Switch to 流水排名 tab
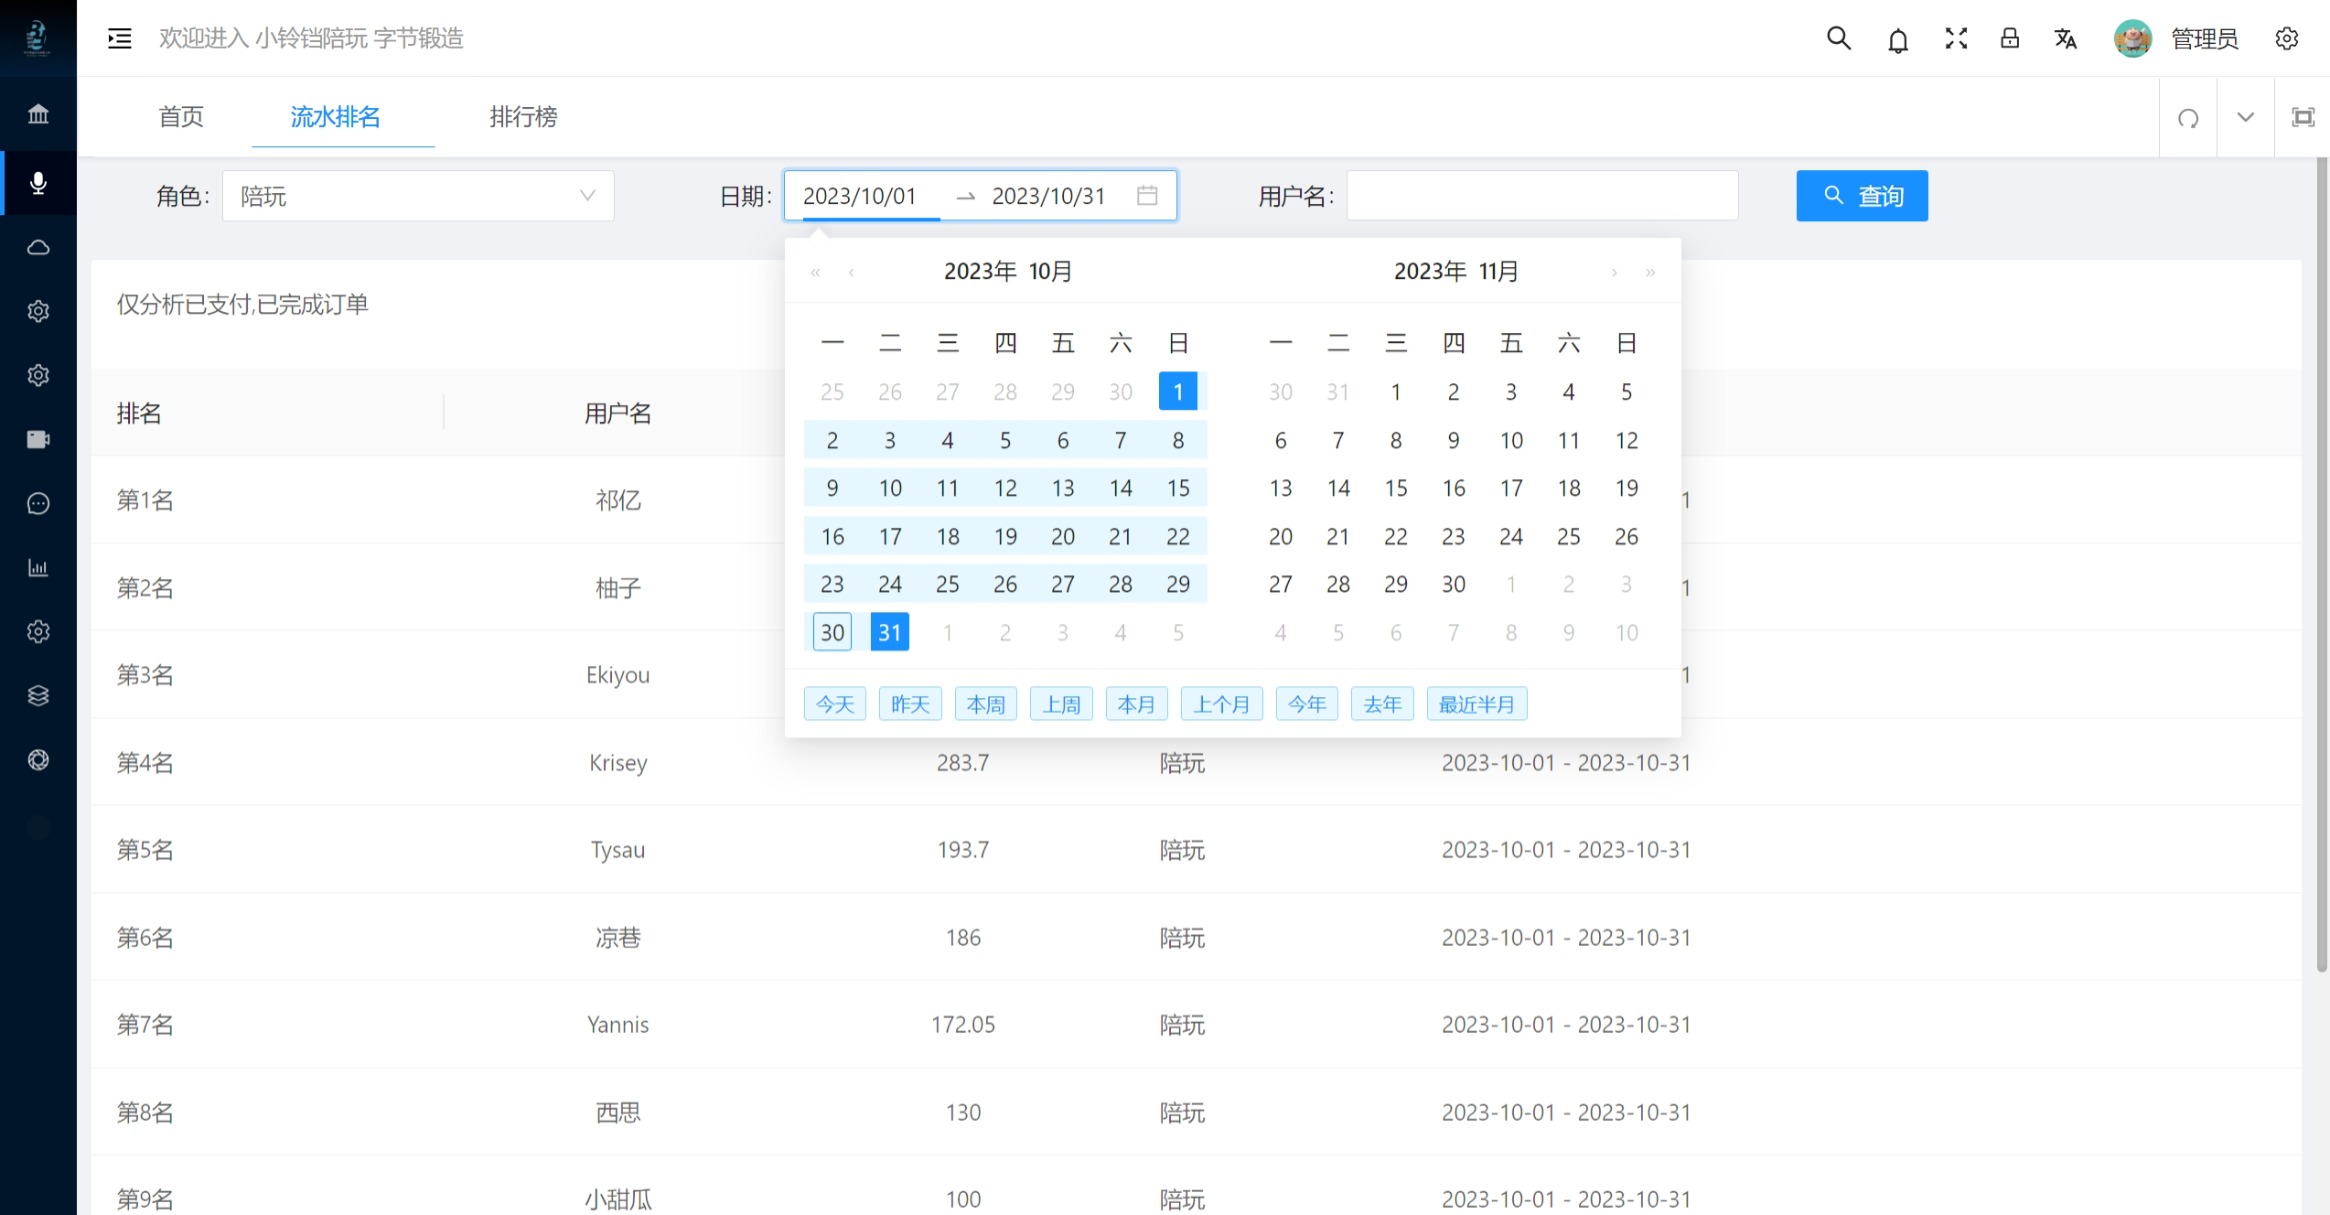 point(335,117)
